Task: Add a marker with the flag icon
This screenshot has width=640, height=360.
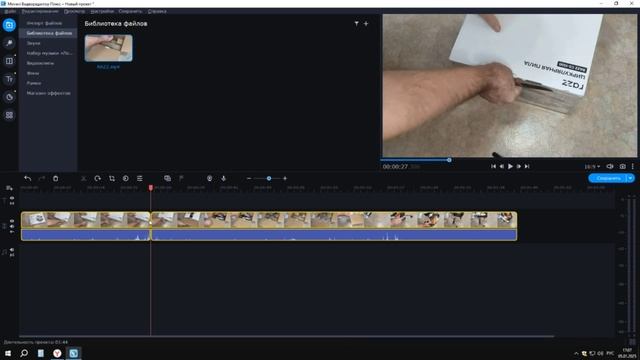Action: 181,178
